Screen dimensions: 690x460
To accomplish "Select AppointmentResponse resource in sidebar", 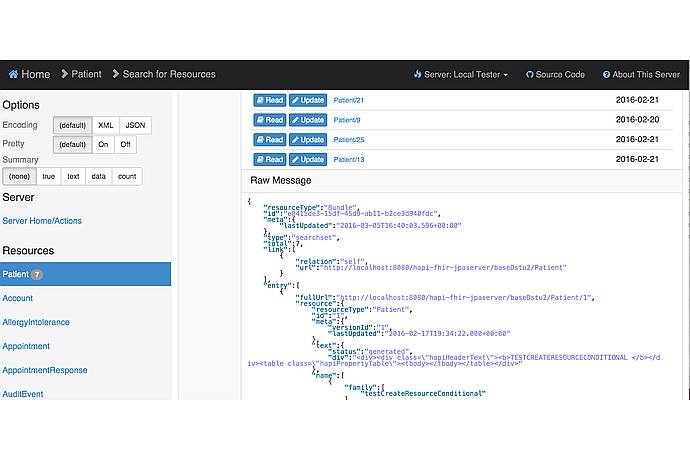I will pyautogui.click(x=45, y=370).
